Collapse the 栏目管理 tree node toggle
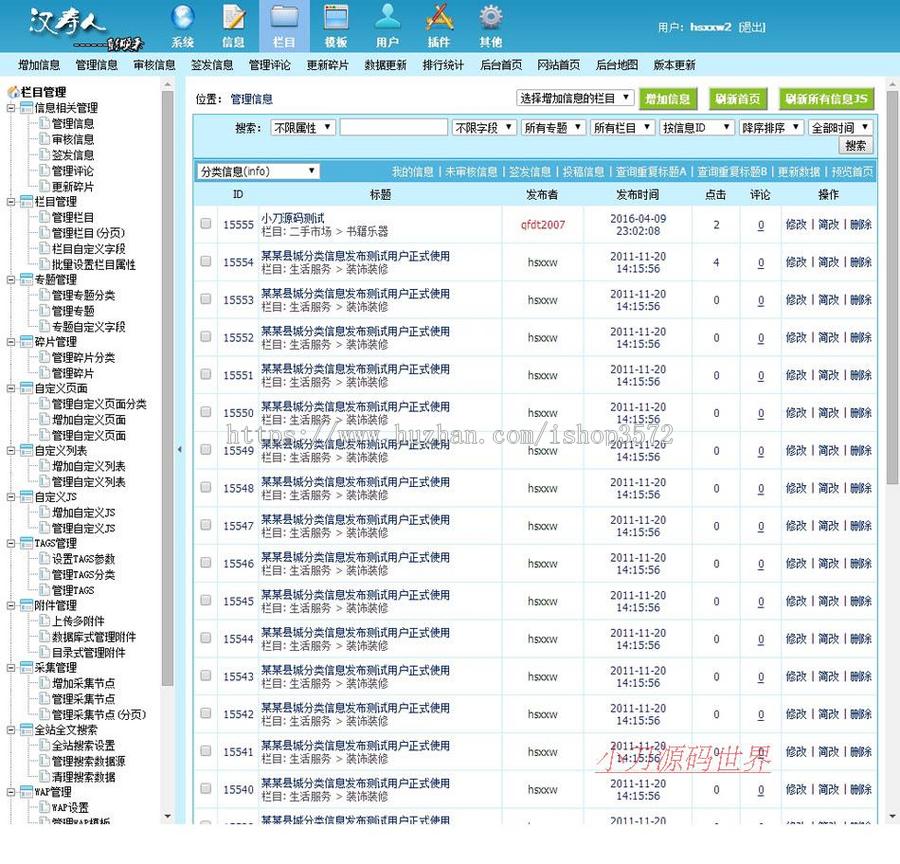The height and width of the screenshot is (864, 900). 11,202
